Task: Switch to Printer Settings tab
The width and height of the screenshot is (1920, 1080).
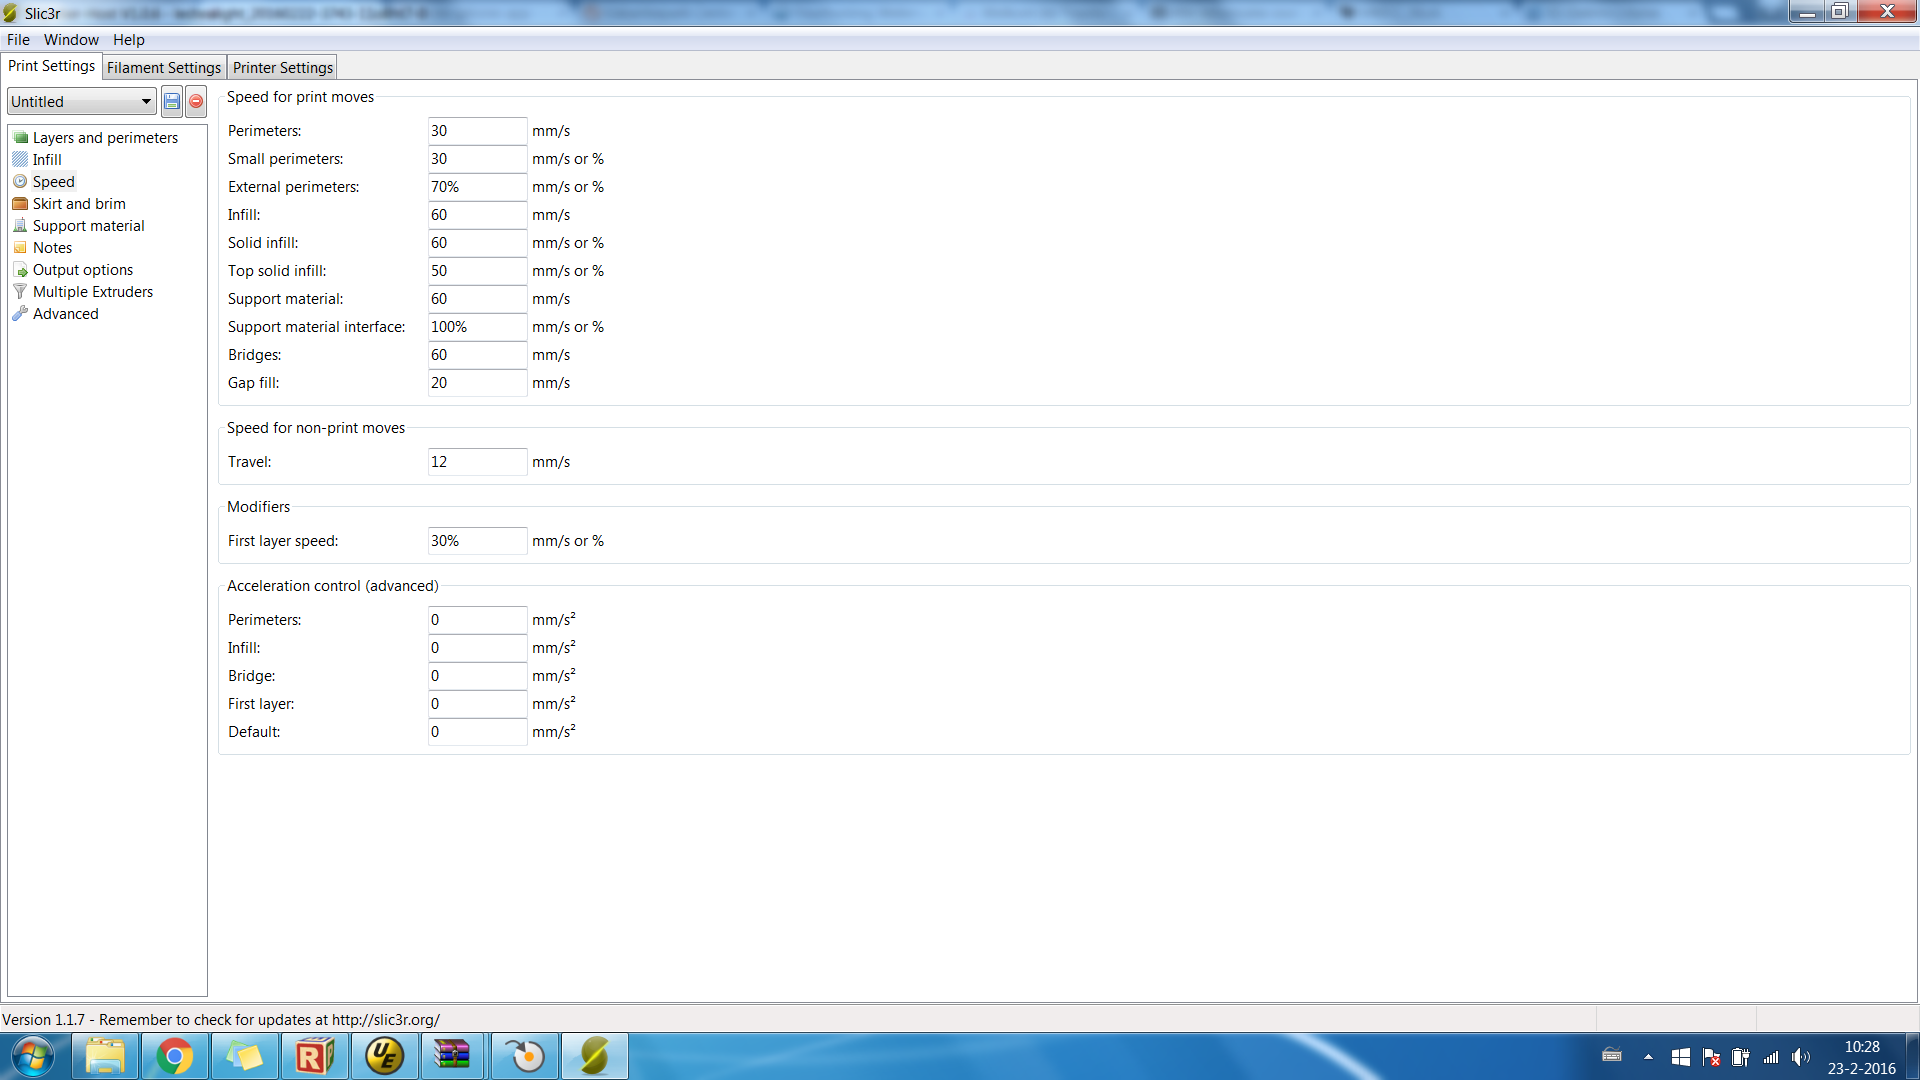Action: click(x=282, y=68)
